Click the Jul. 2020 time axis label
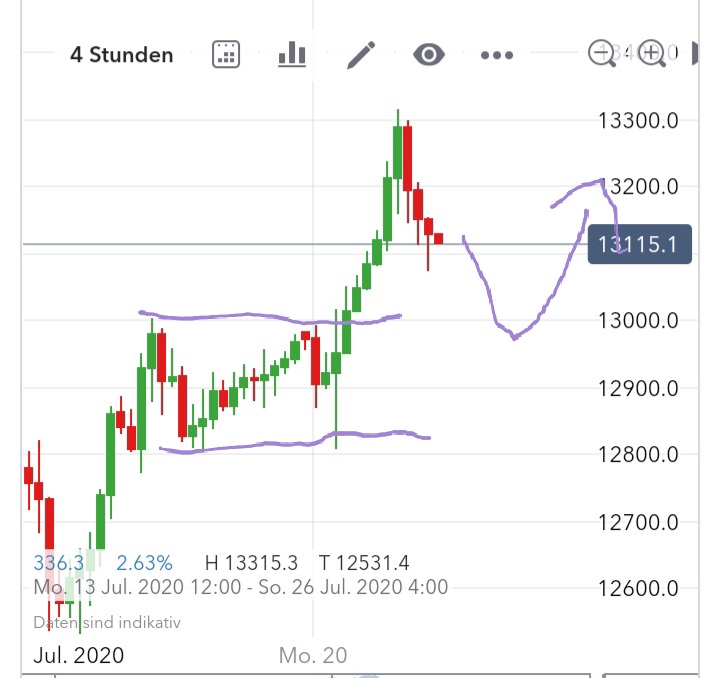720x678 pixels. (79, 655)
